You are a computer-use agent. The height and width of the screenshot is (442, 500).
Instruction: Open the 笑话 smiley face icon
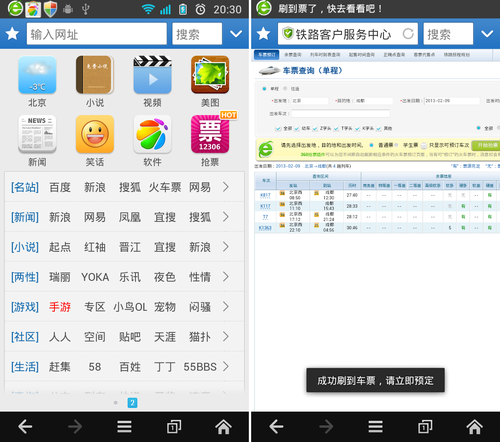click(95, 134)
